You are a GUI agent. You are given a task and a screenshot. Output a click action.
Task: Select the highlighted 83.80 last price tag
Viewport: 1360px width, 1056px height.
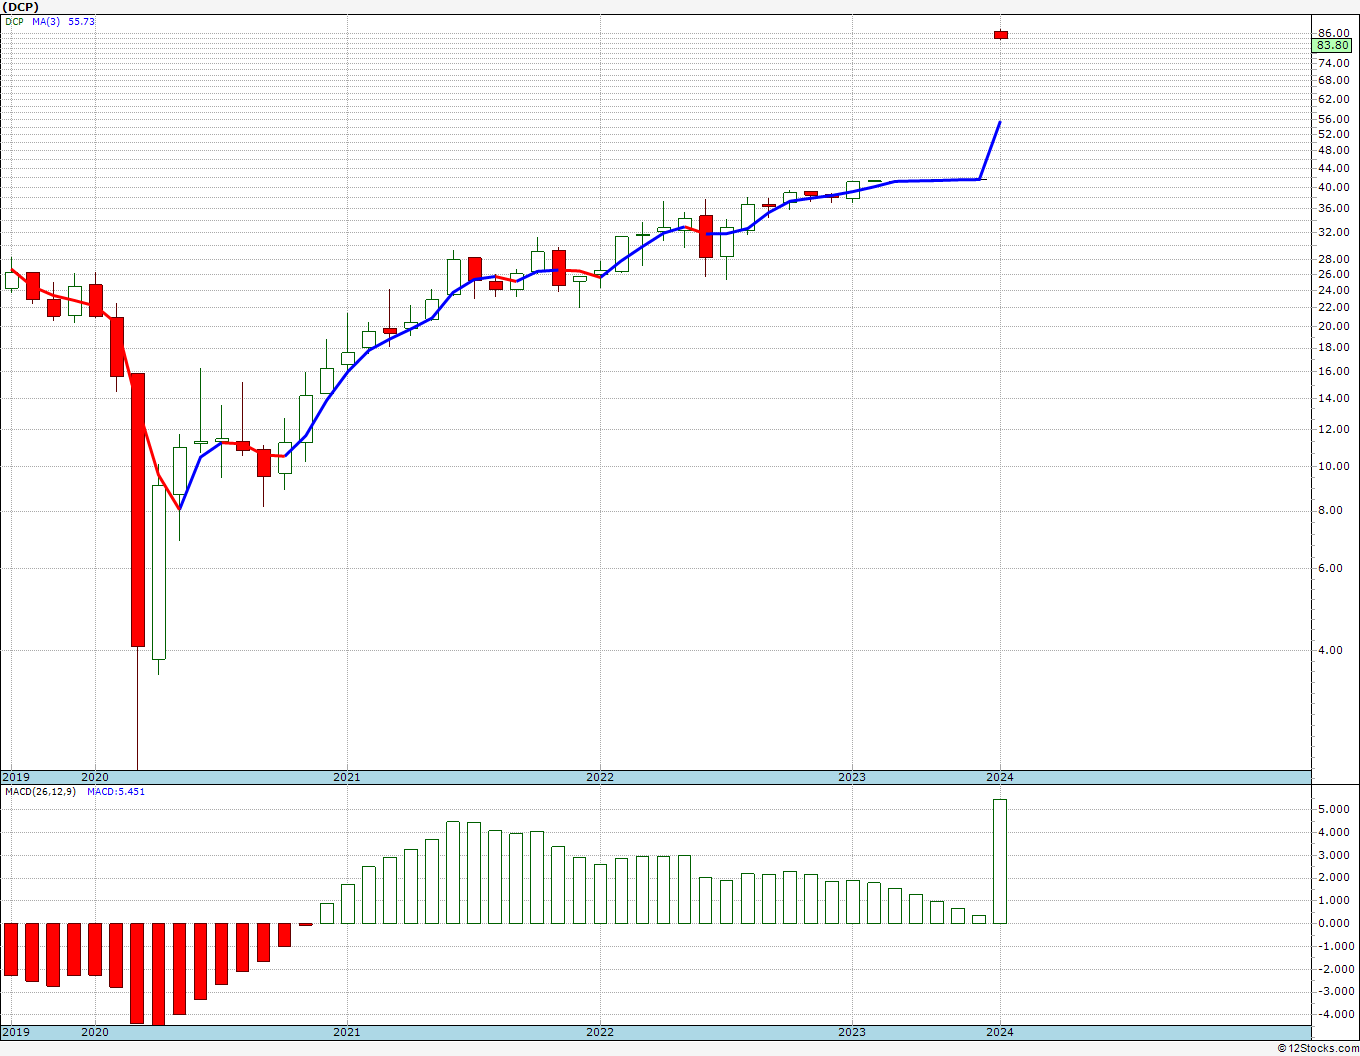1333,45
